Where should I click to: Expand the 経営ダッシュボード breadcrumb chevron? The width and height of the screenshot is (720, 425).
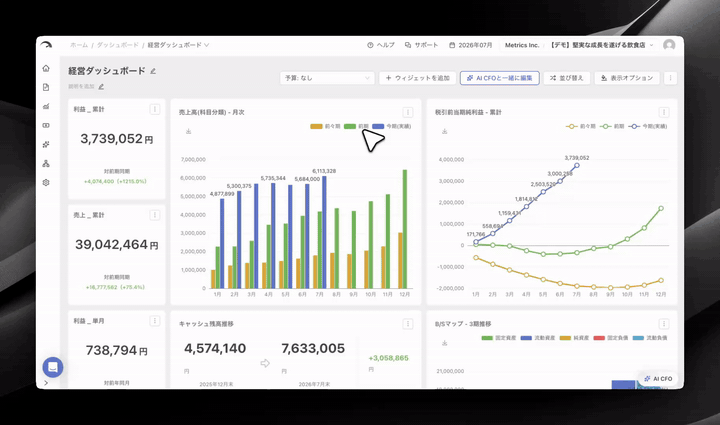[207, 45]
